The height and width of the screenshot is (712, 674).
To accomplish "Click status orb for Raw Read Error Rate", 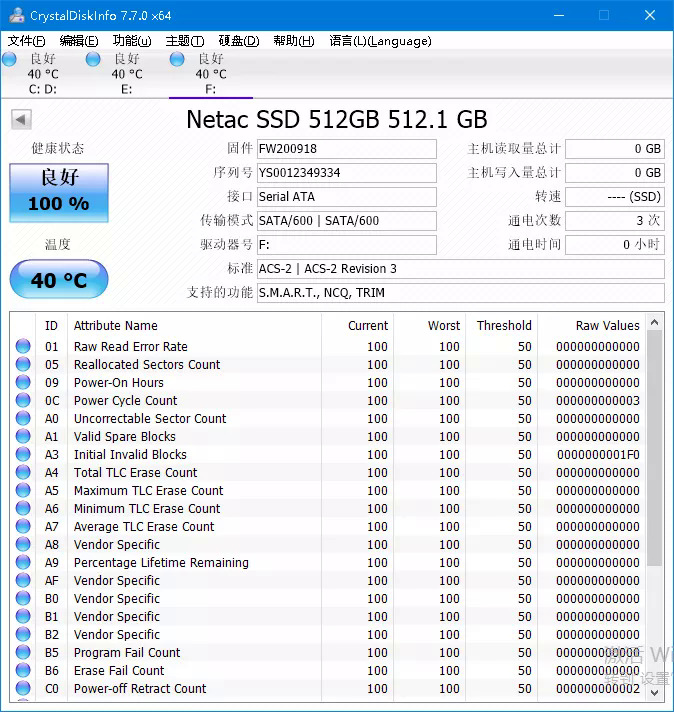I will (x=23, y=347).
